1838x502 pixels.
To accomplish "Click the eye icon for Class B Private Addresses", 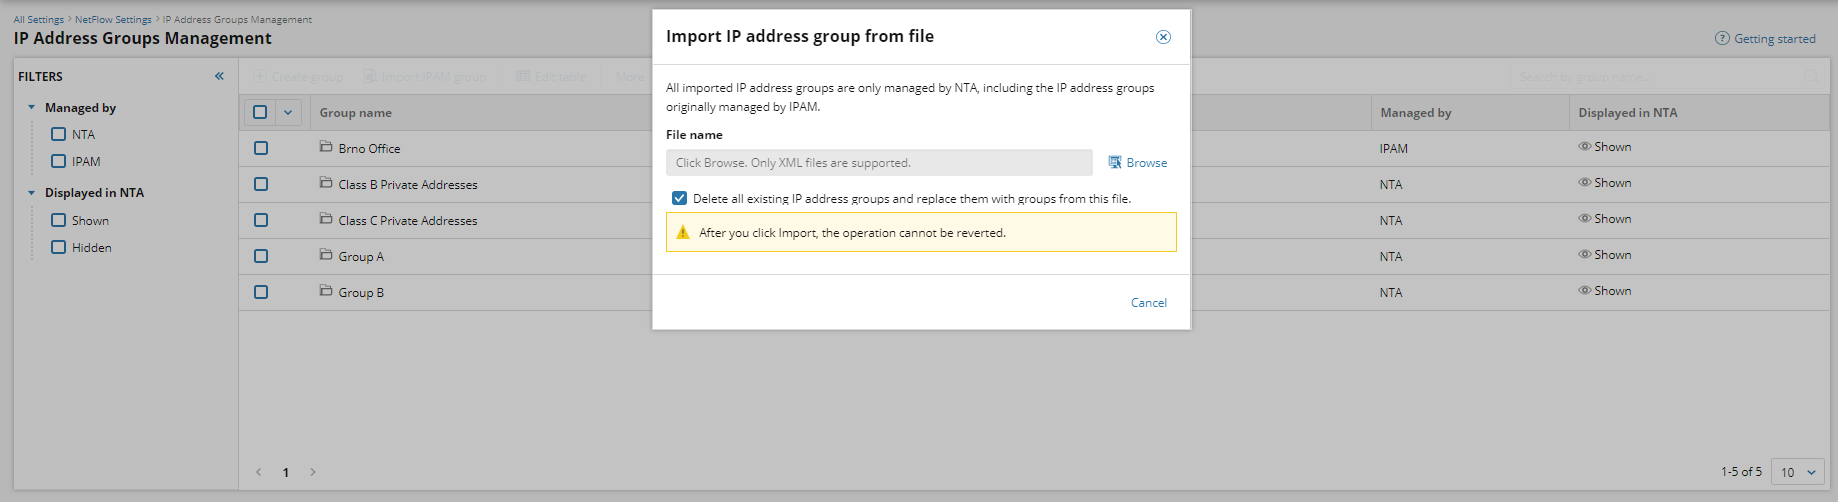I will 1584,183.
